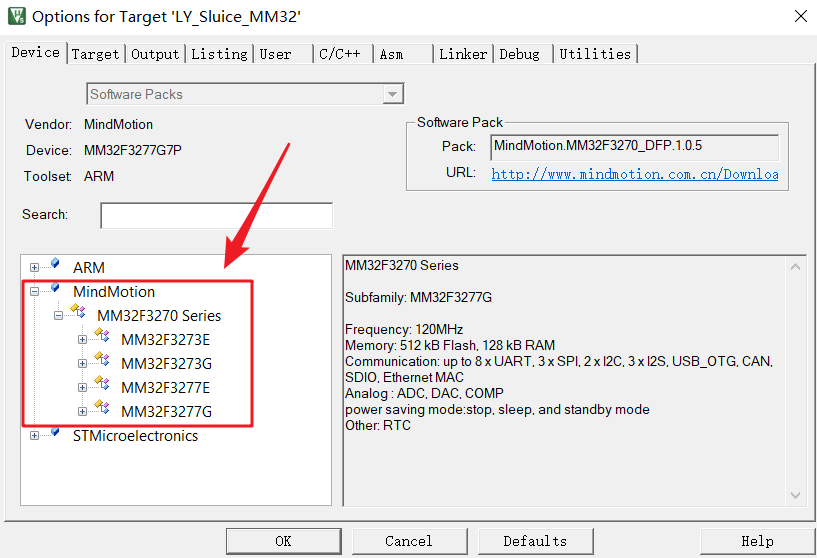
Task: Click the Defaults button
Action: coord(535,541)
